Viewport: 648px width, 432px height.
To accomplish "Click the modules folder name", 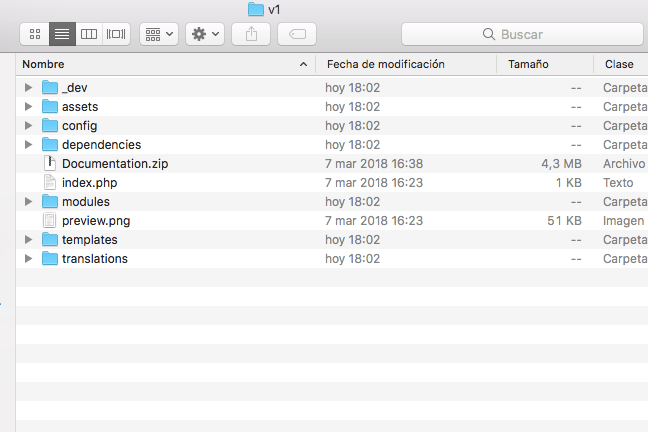I will pyautogui.click(x=86, y=202).
